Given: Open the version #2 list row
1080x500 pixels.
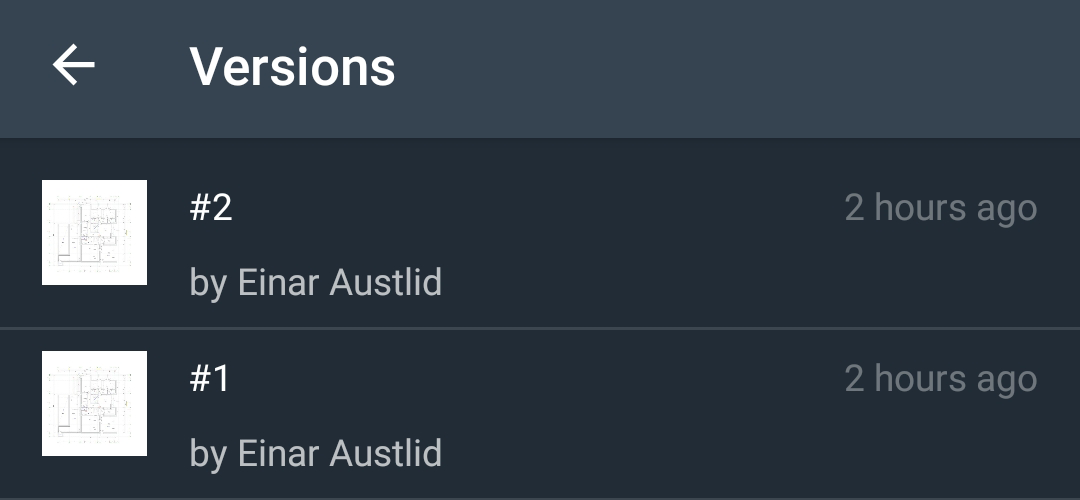Looking at the screenshot, I should 540,233.
